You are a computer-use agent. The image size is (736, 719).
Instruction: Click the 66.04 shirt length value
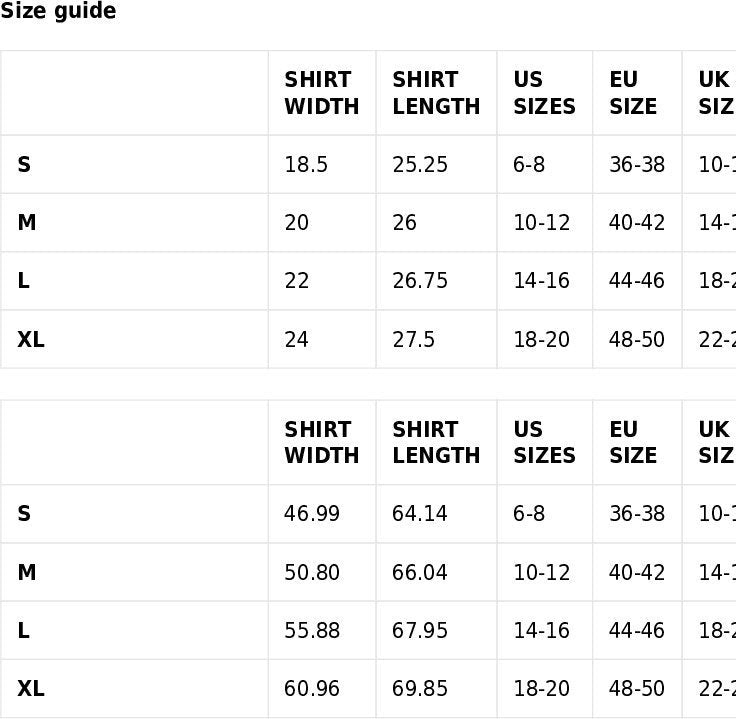420,573
